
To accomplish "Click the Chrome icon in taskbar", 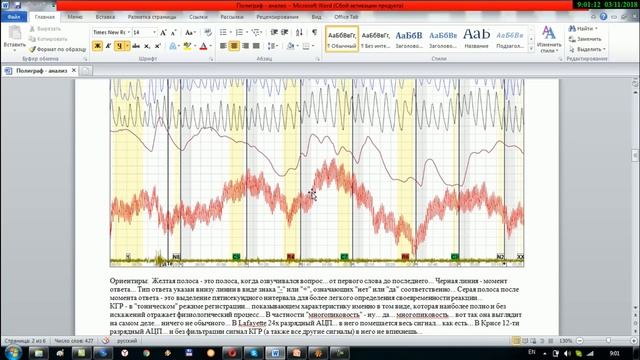I will (146, 353).
